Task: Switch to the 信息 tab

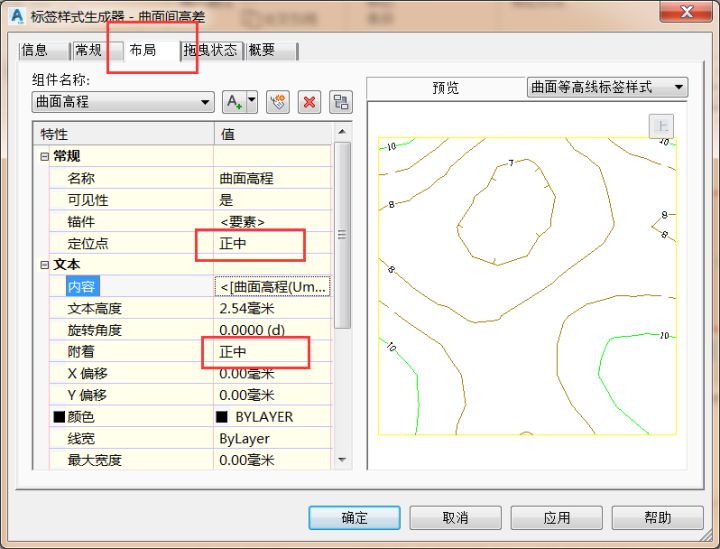Action: pos(44,50)
